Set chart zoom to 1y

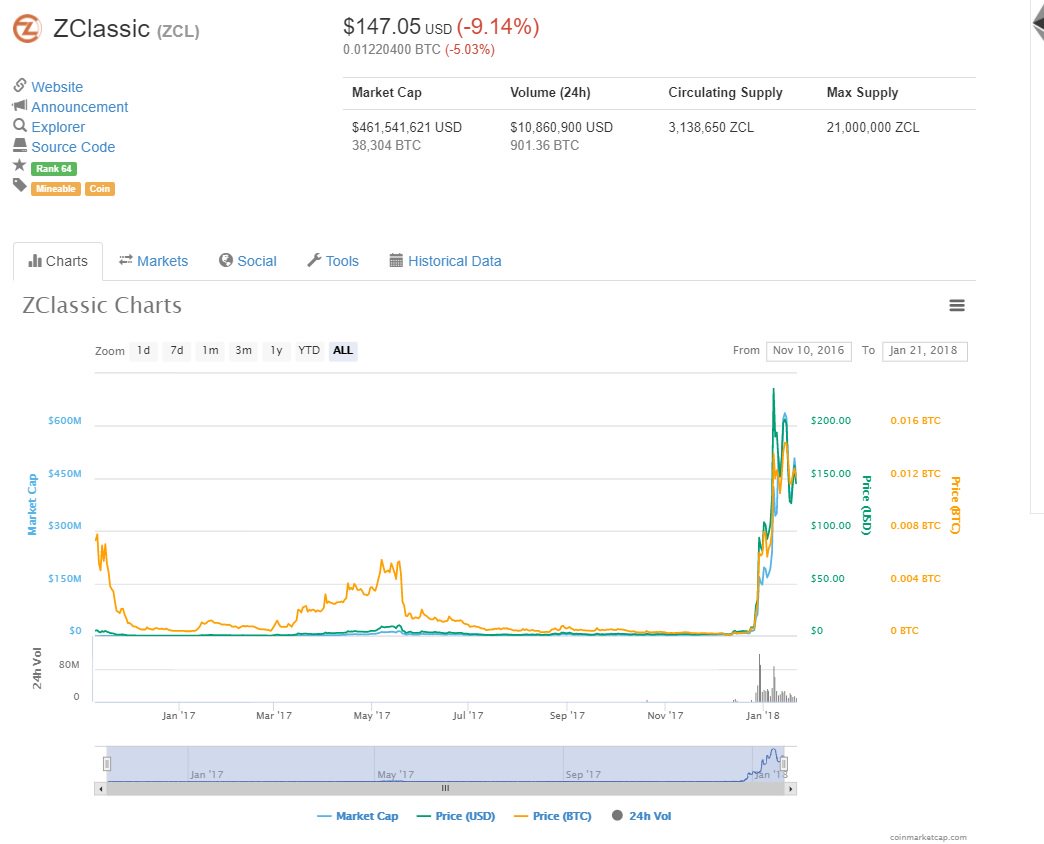[x=276, y=351]
